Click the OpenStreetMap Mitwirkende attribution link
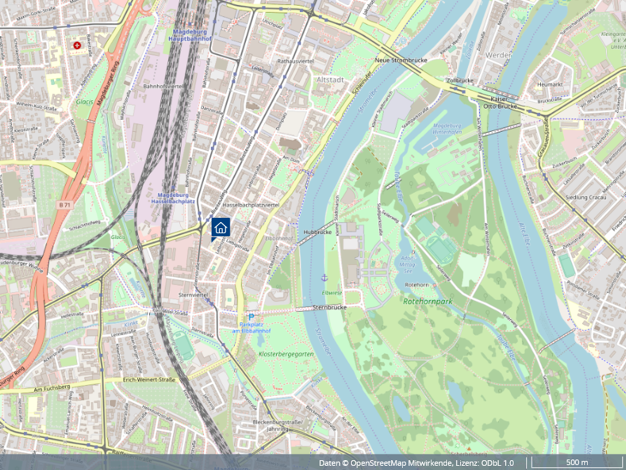This screenshot has width=626, height=470. [404, 463]
